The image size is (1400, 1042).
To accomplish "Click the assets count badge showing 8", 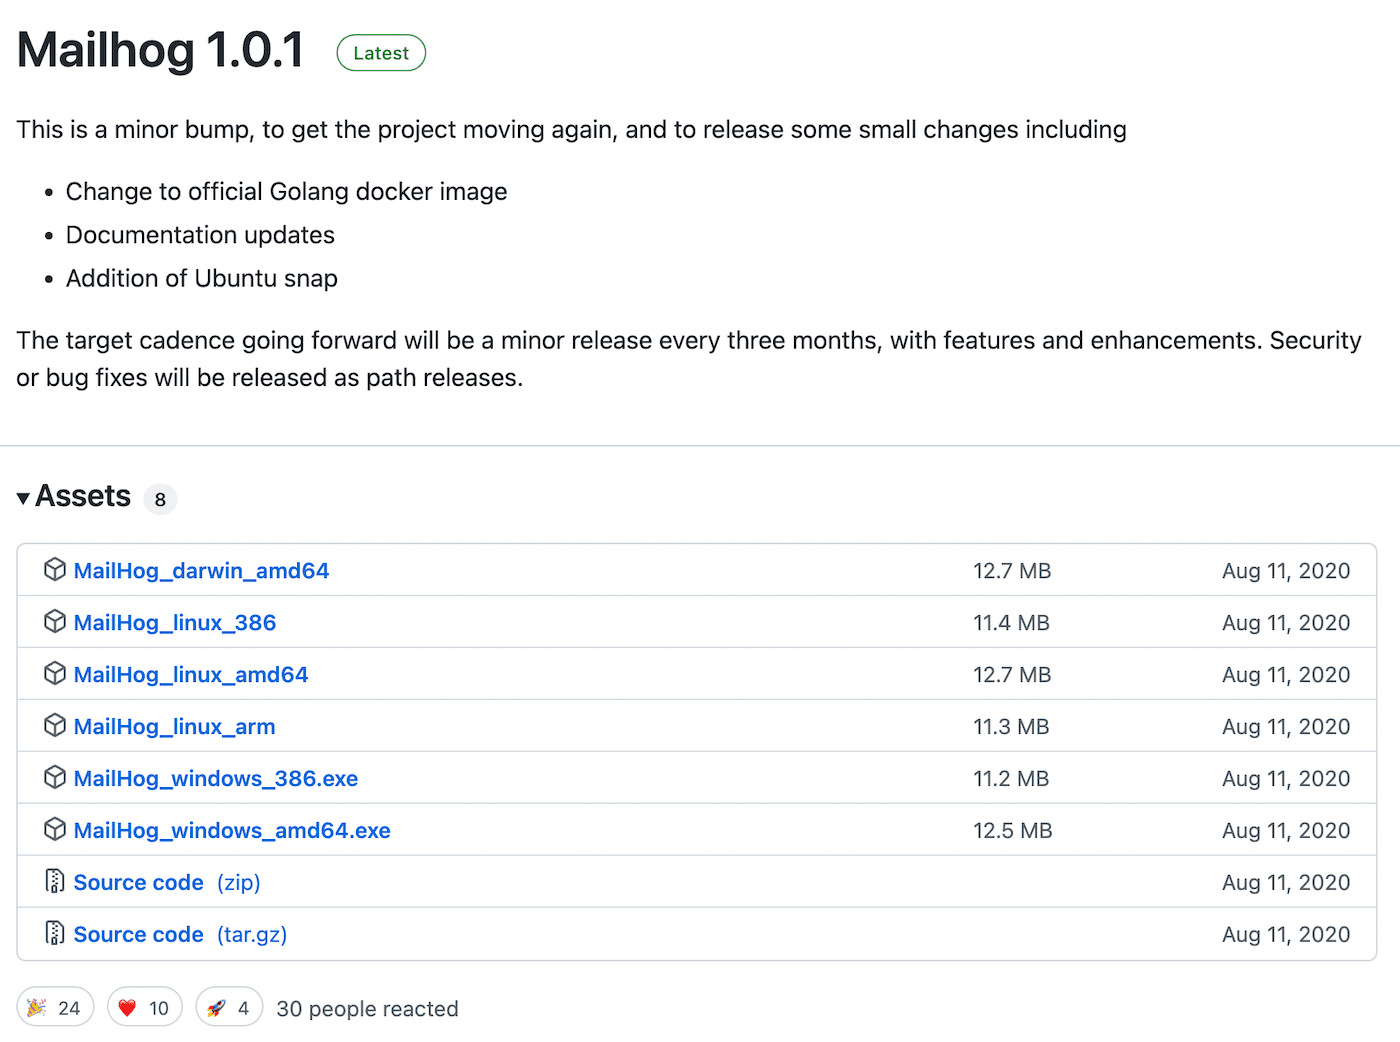I will pyautogui.click(x=160, y=499).
